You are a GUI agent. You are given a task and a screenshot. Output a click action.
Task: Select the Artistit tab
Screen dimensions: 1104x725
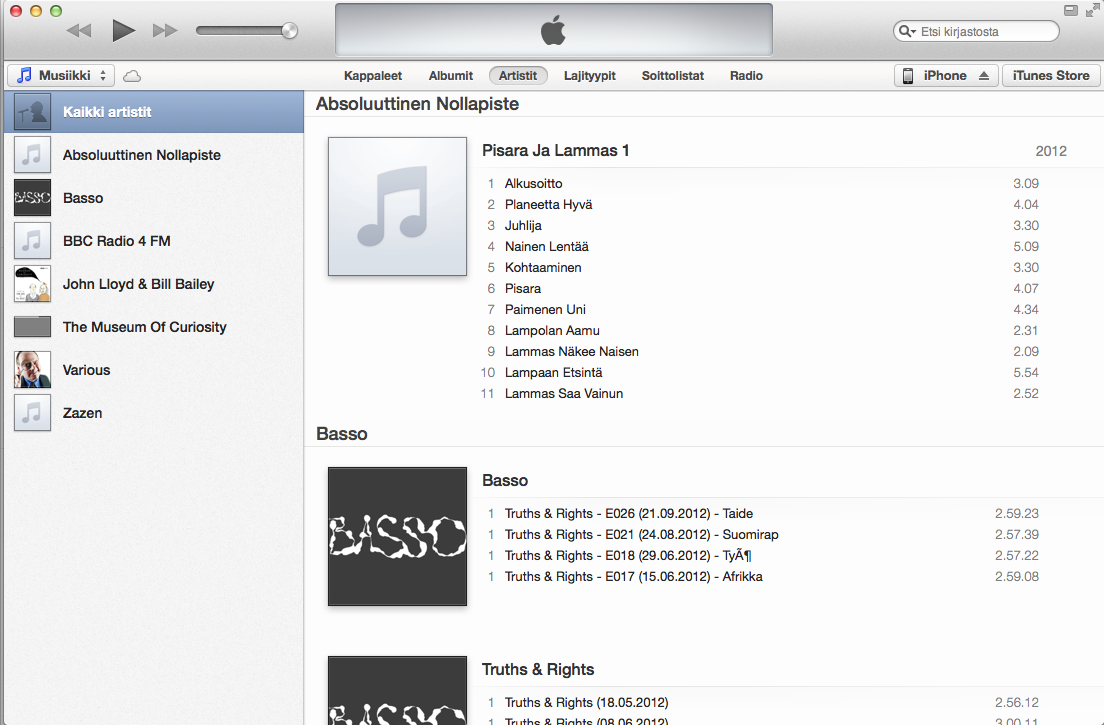[x=518, y=75]
